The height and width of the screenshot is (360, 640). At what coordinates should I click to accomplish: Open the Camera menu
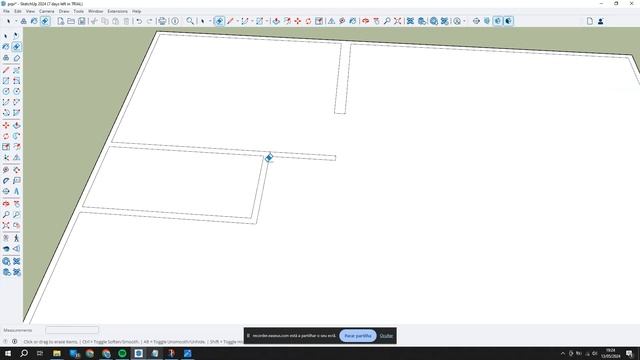[x=47, y=11]
